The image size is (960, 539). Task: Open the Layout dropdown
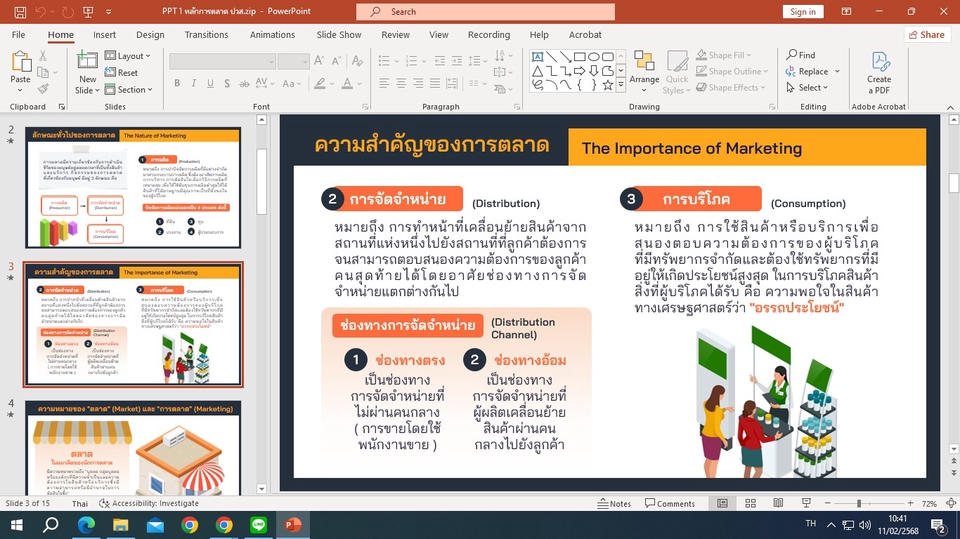click(127, 56)
